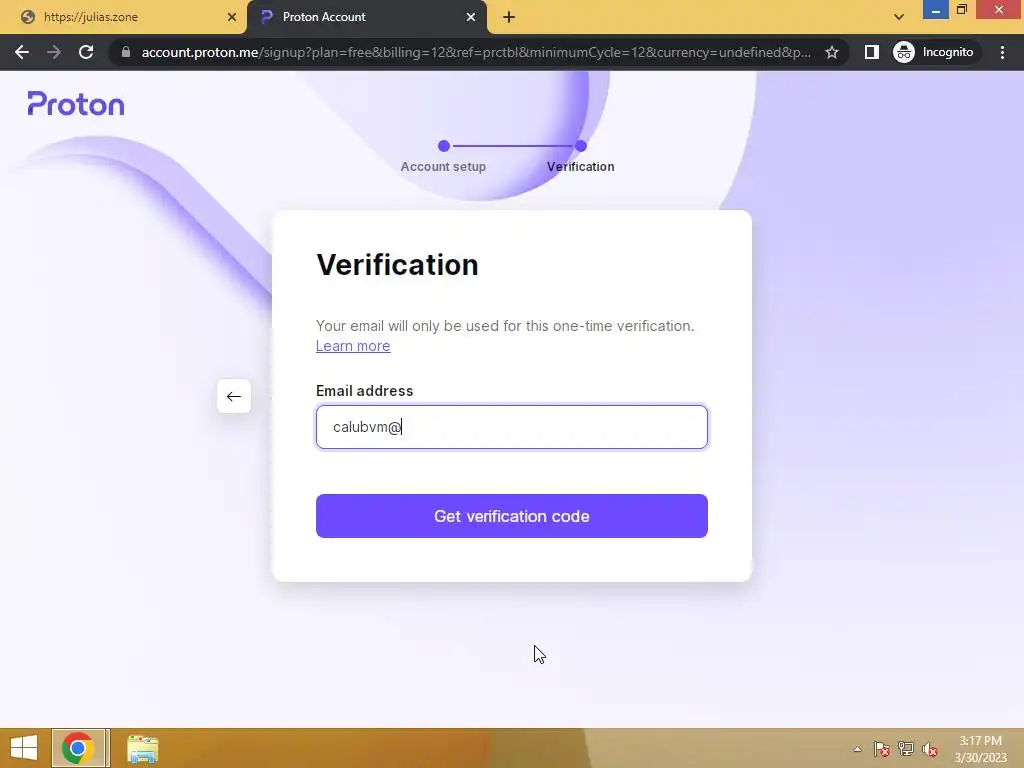Click browser back arrow
Viewport: 1024px width, 768px height.
pyautogui.click(x=22, y=52)
